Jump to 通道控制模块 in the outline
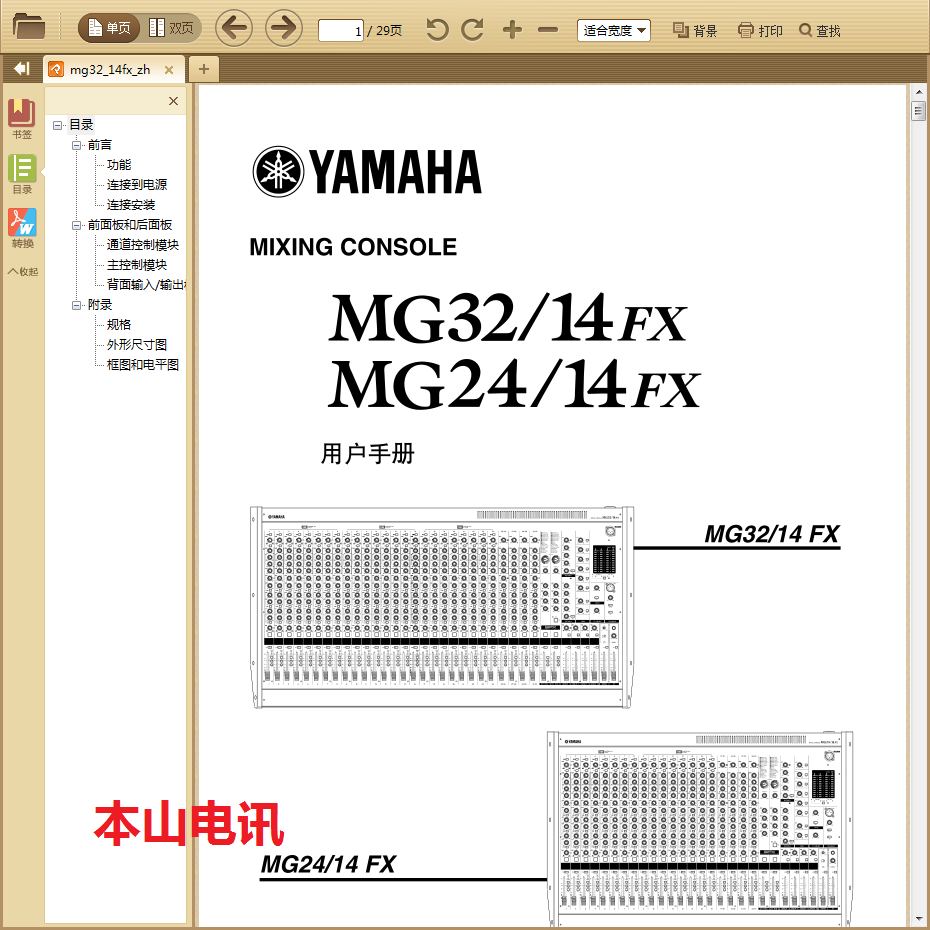The width and height of the screenshot is (930, 930). pyautogui.click(x=143, y=245)
